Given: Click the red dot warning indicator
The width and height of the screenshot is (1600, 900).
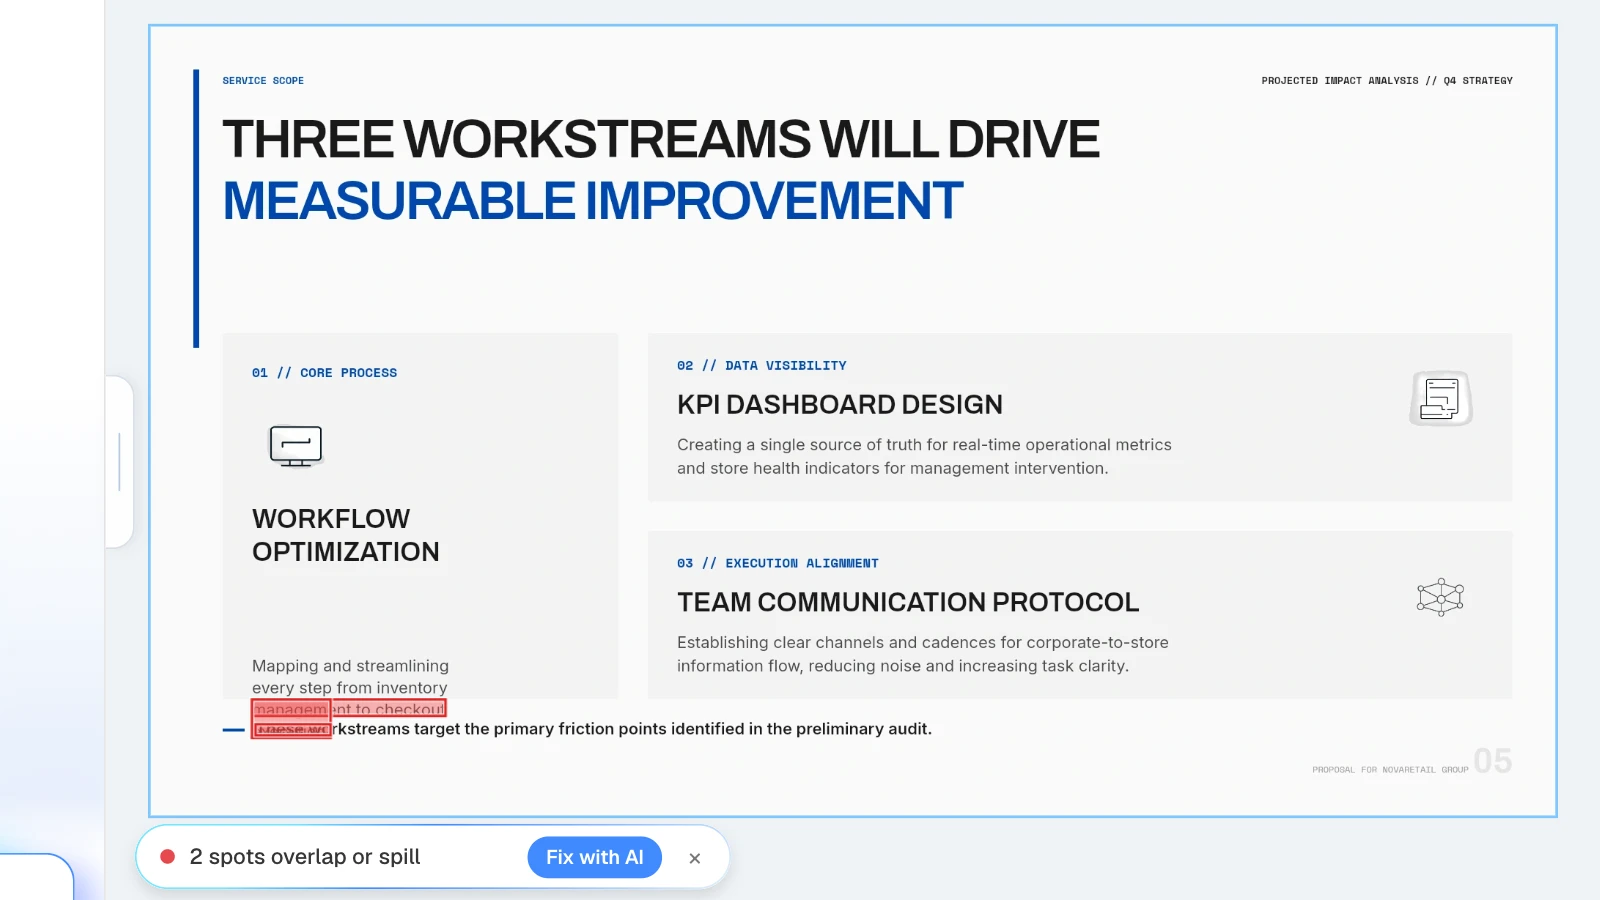Looking at the screenshot, I should [x=168, y=857].
